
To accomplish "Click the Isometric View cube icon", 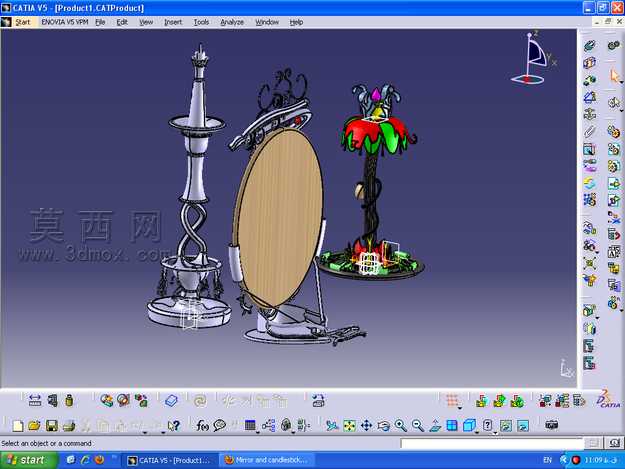I will [469, 425].
